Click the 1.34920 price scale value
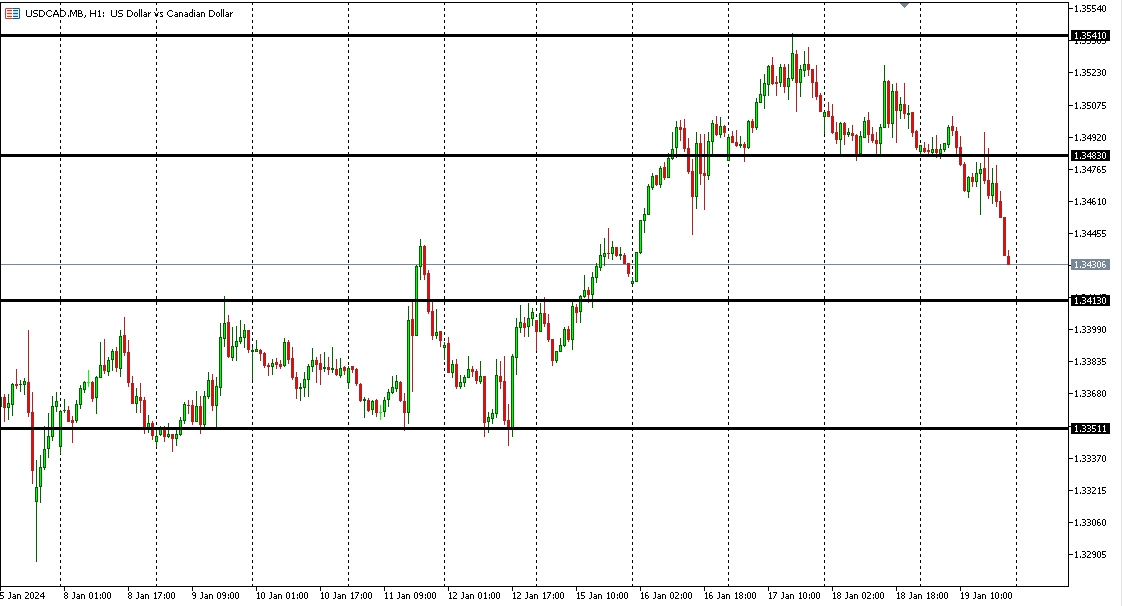 point(1090,137)
